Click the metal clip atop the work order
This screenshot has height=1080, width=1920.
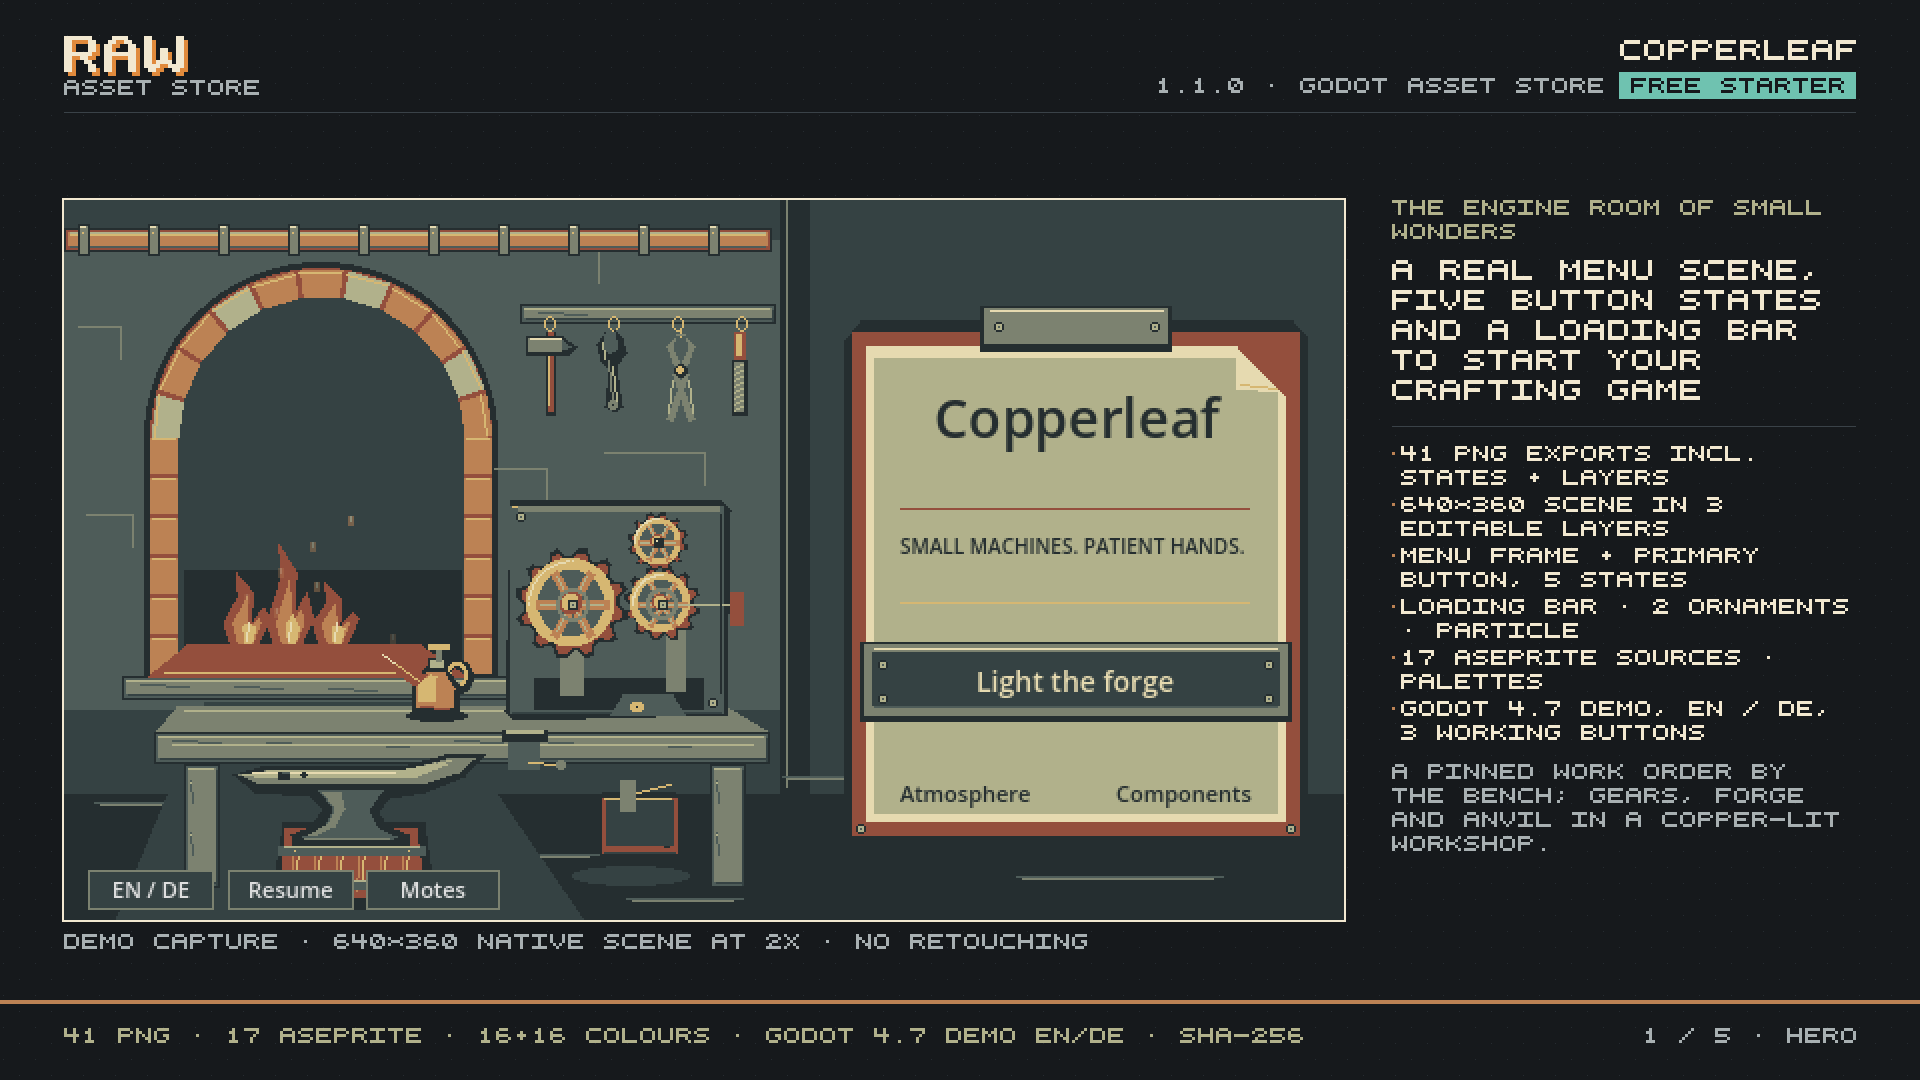tap(1076, 328)
